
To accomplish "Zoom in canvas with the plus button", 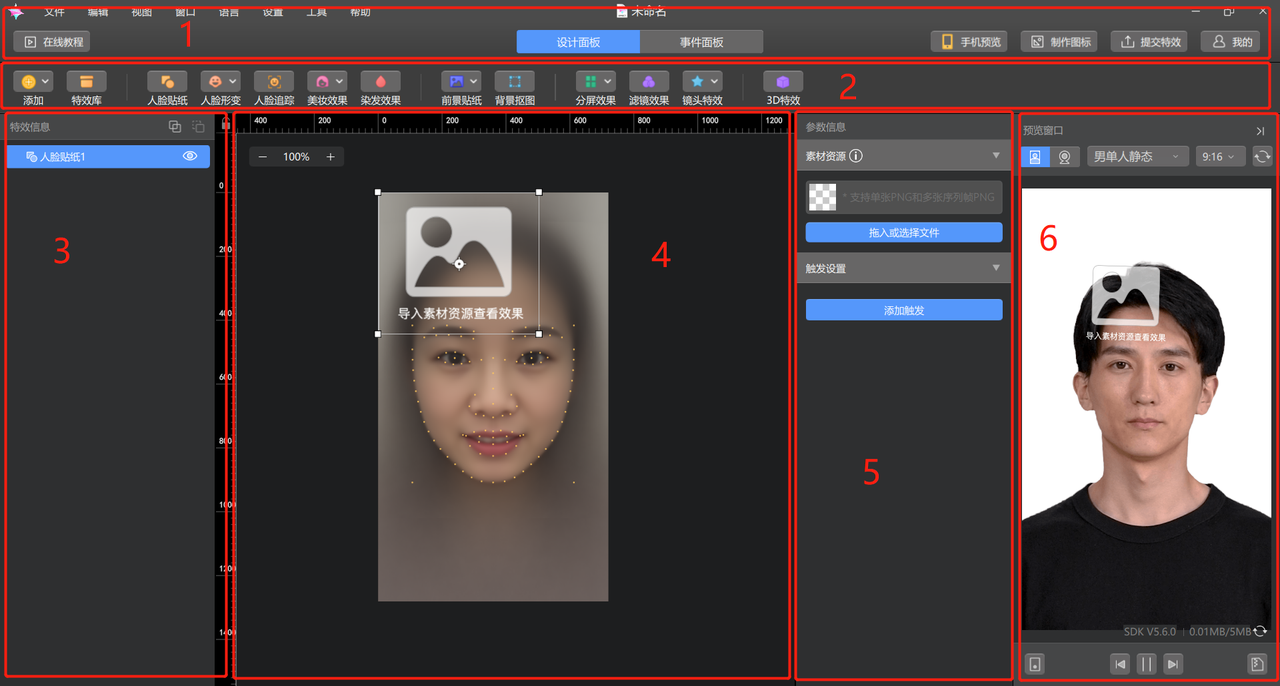I will [330, 157].
